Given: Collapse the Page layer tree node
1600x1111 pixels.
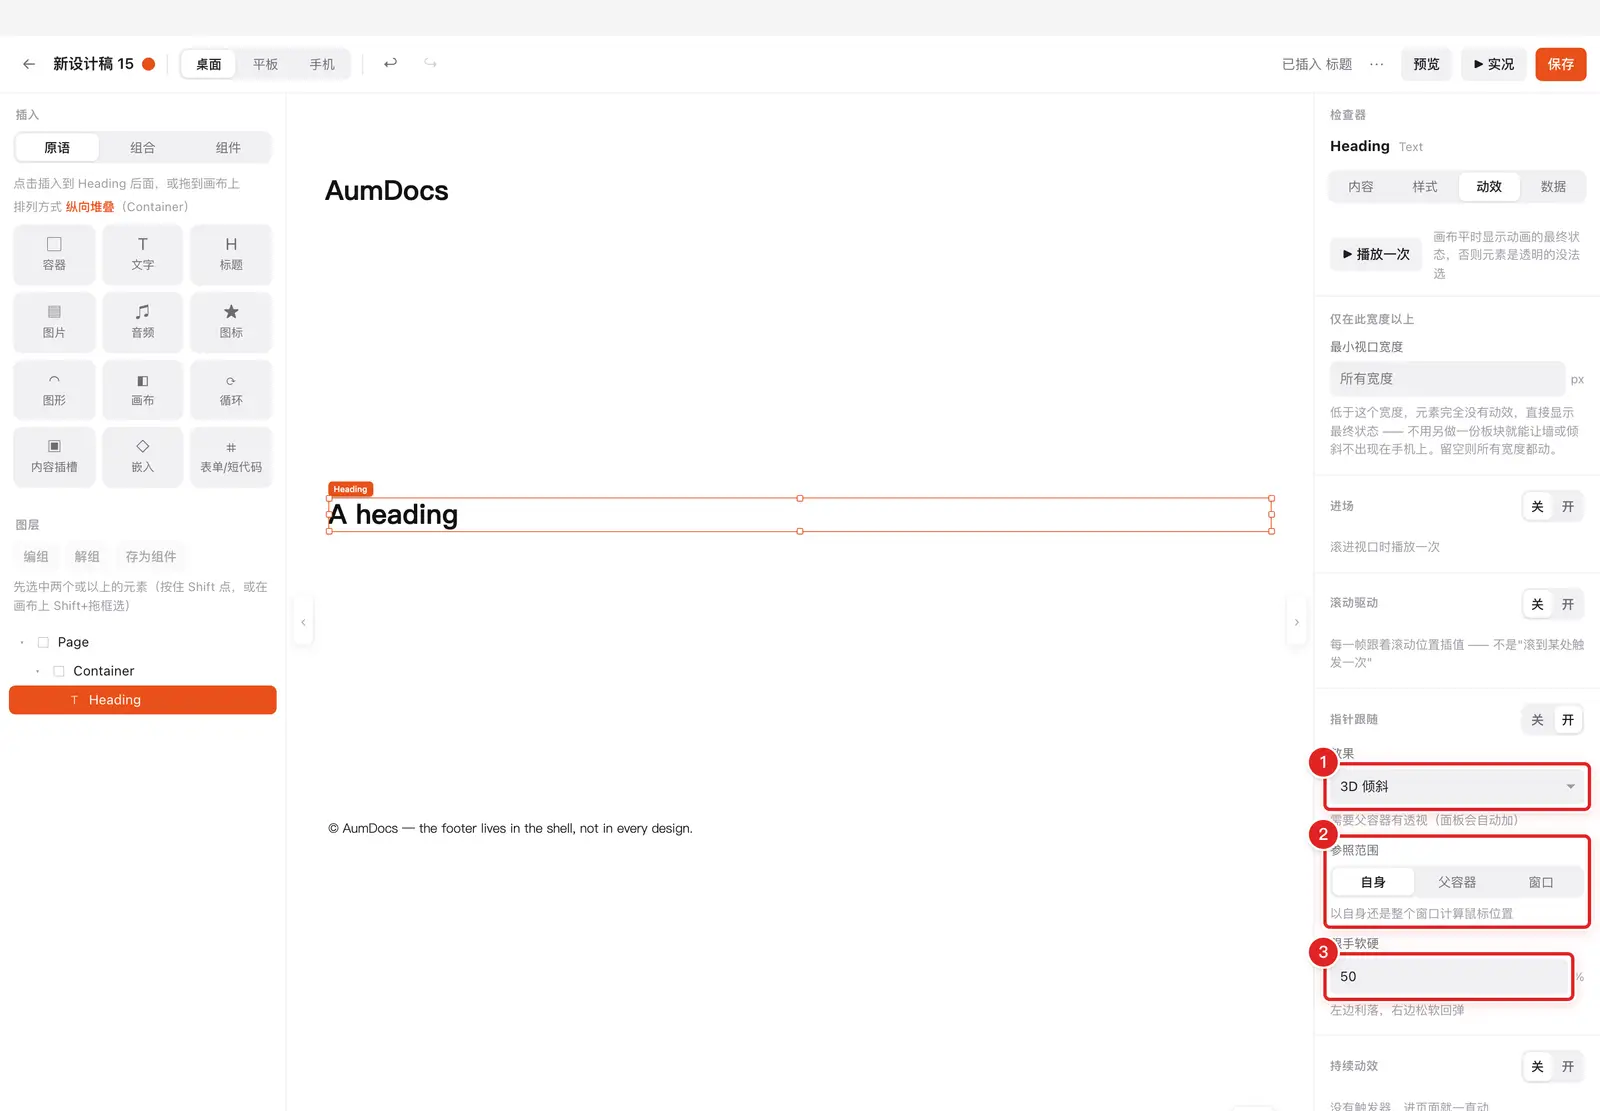Looking at the screenshot, I should (22, 642).
